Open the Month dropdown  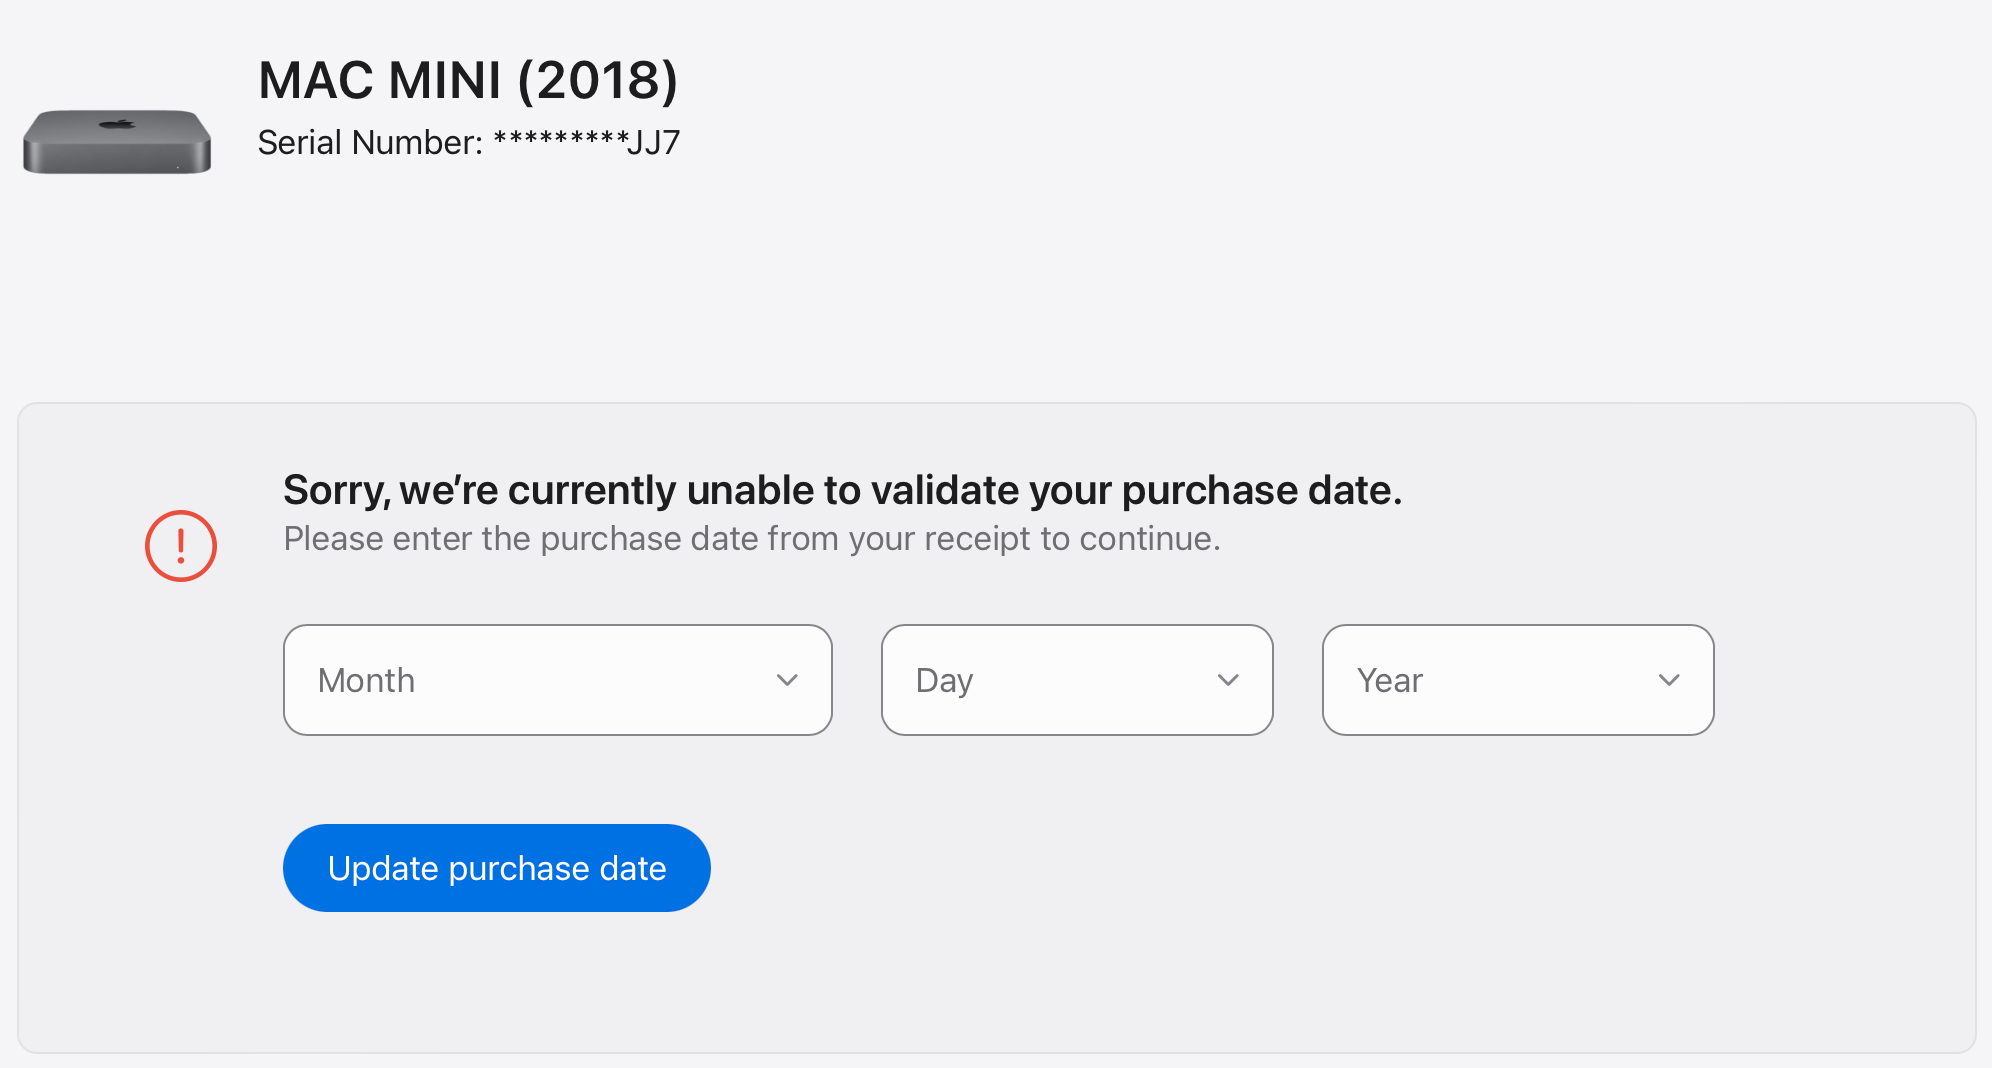557,680
